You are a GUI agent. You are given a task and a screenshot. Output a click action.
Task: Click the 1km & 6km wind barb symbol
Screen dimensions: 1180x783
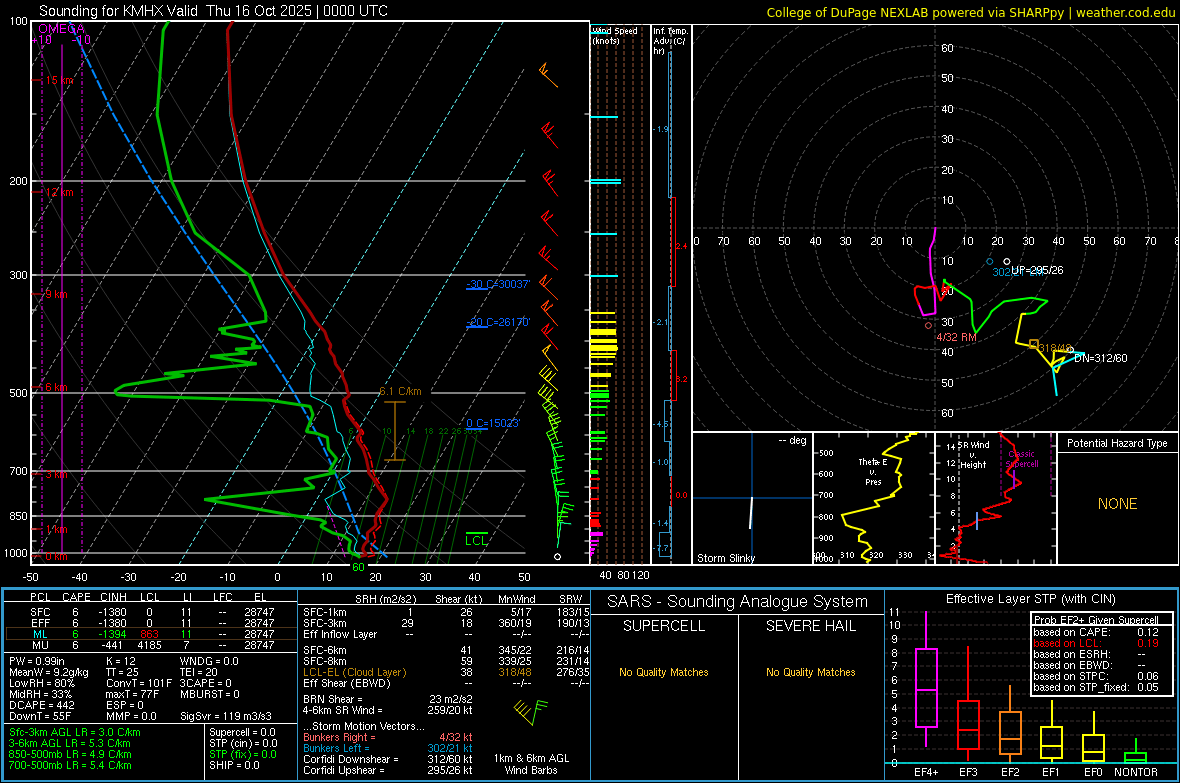531,711
